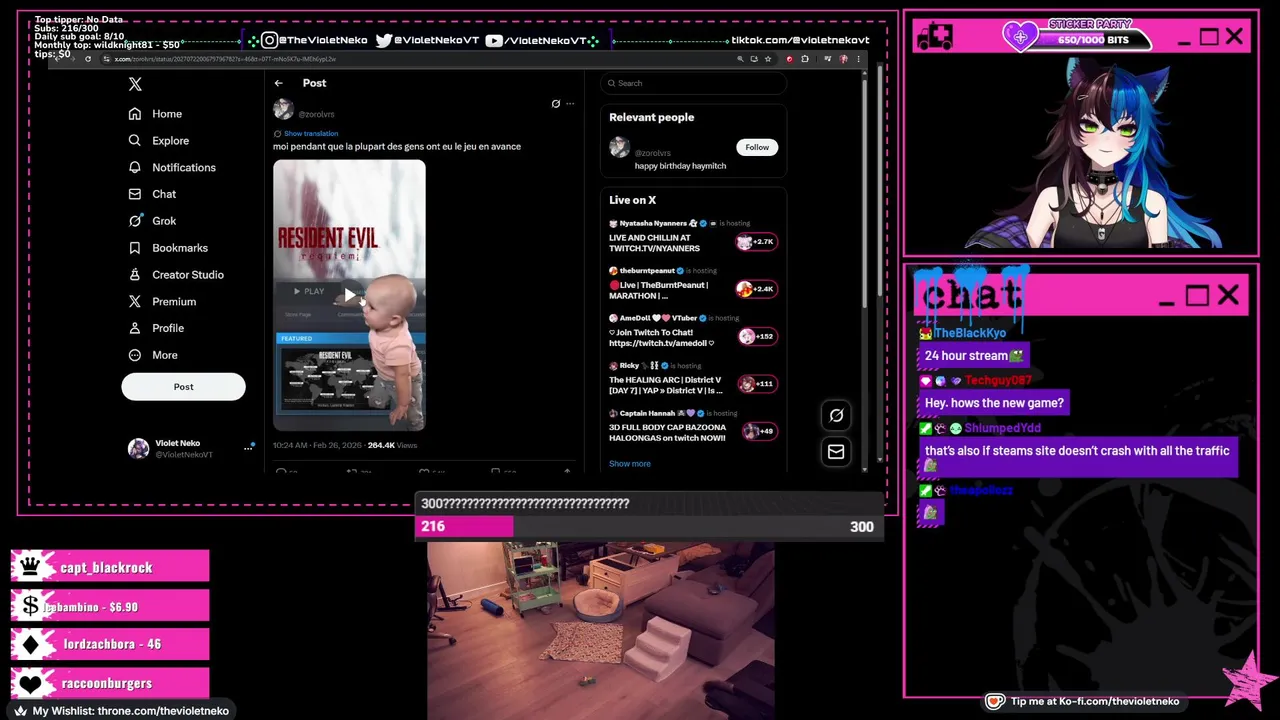1280x720 pixels.
Task: Click the capt_blackrock crown badge
Action: point(30,567)
